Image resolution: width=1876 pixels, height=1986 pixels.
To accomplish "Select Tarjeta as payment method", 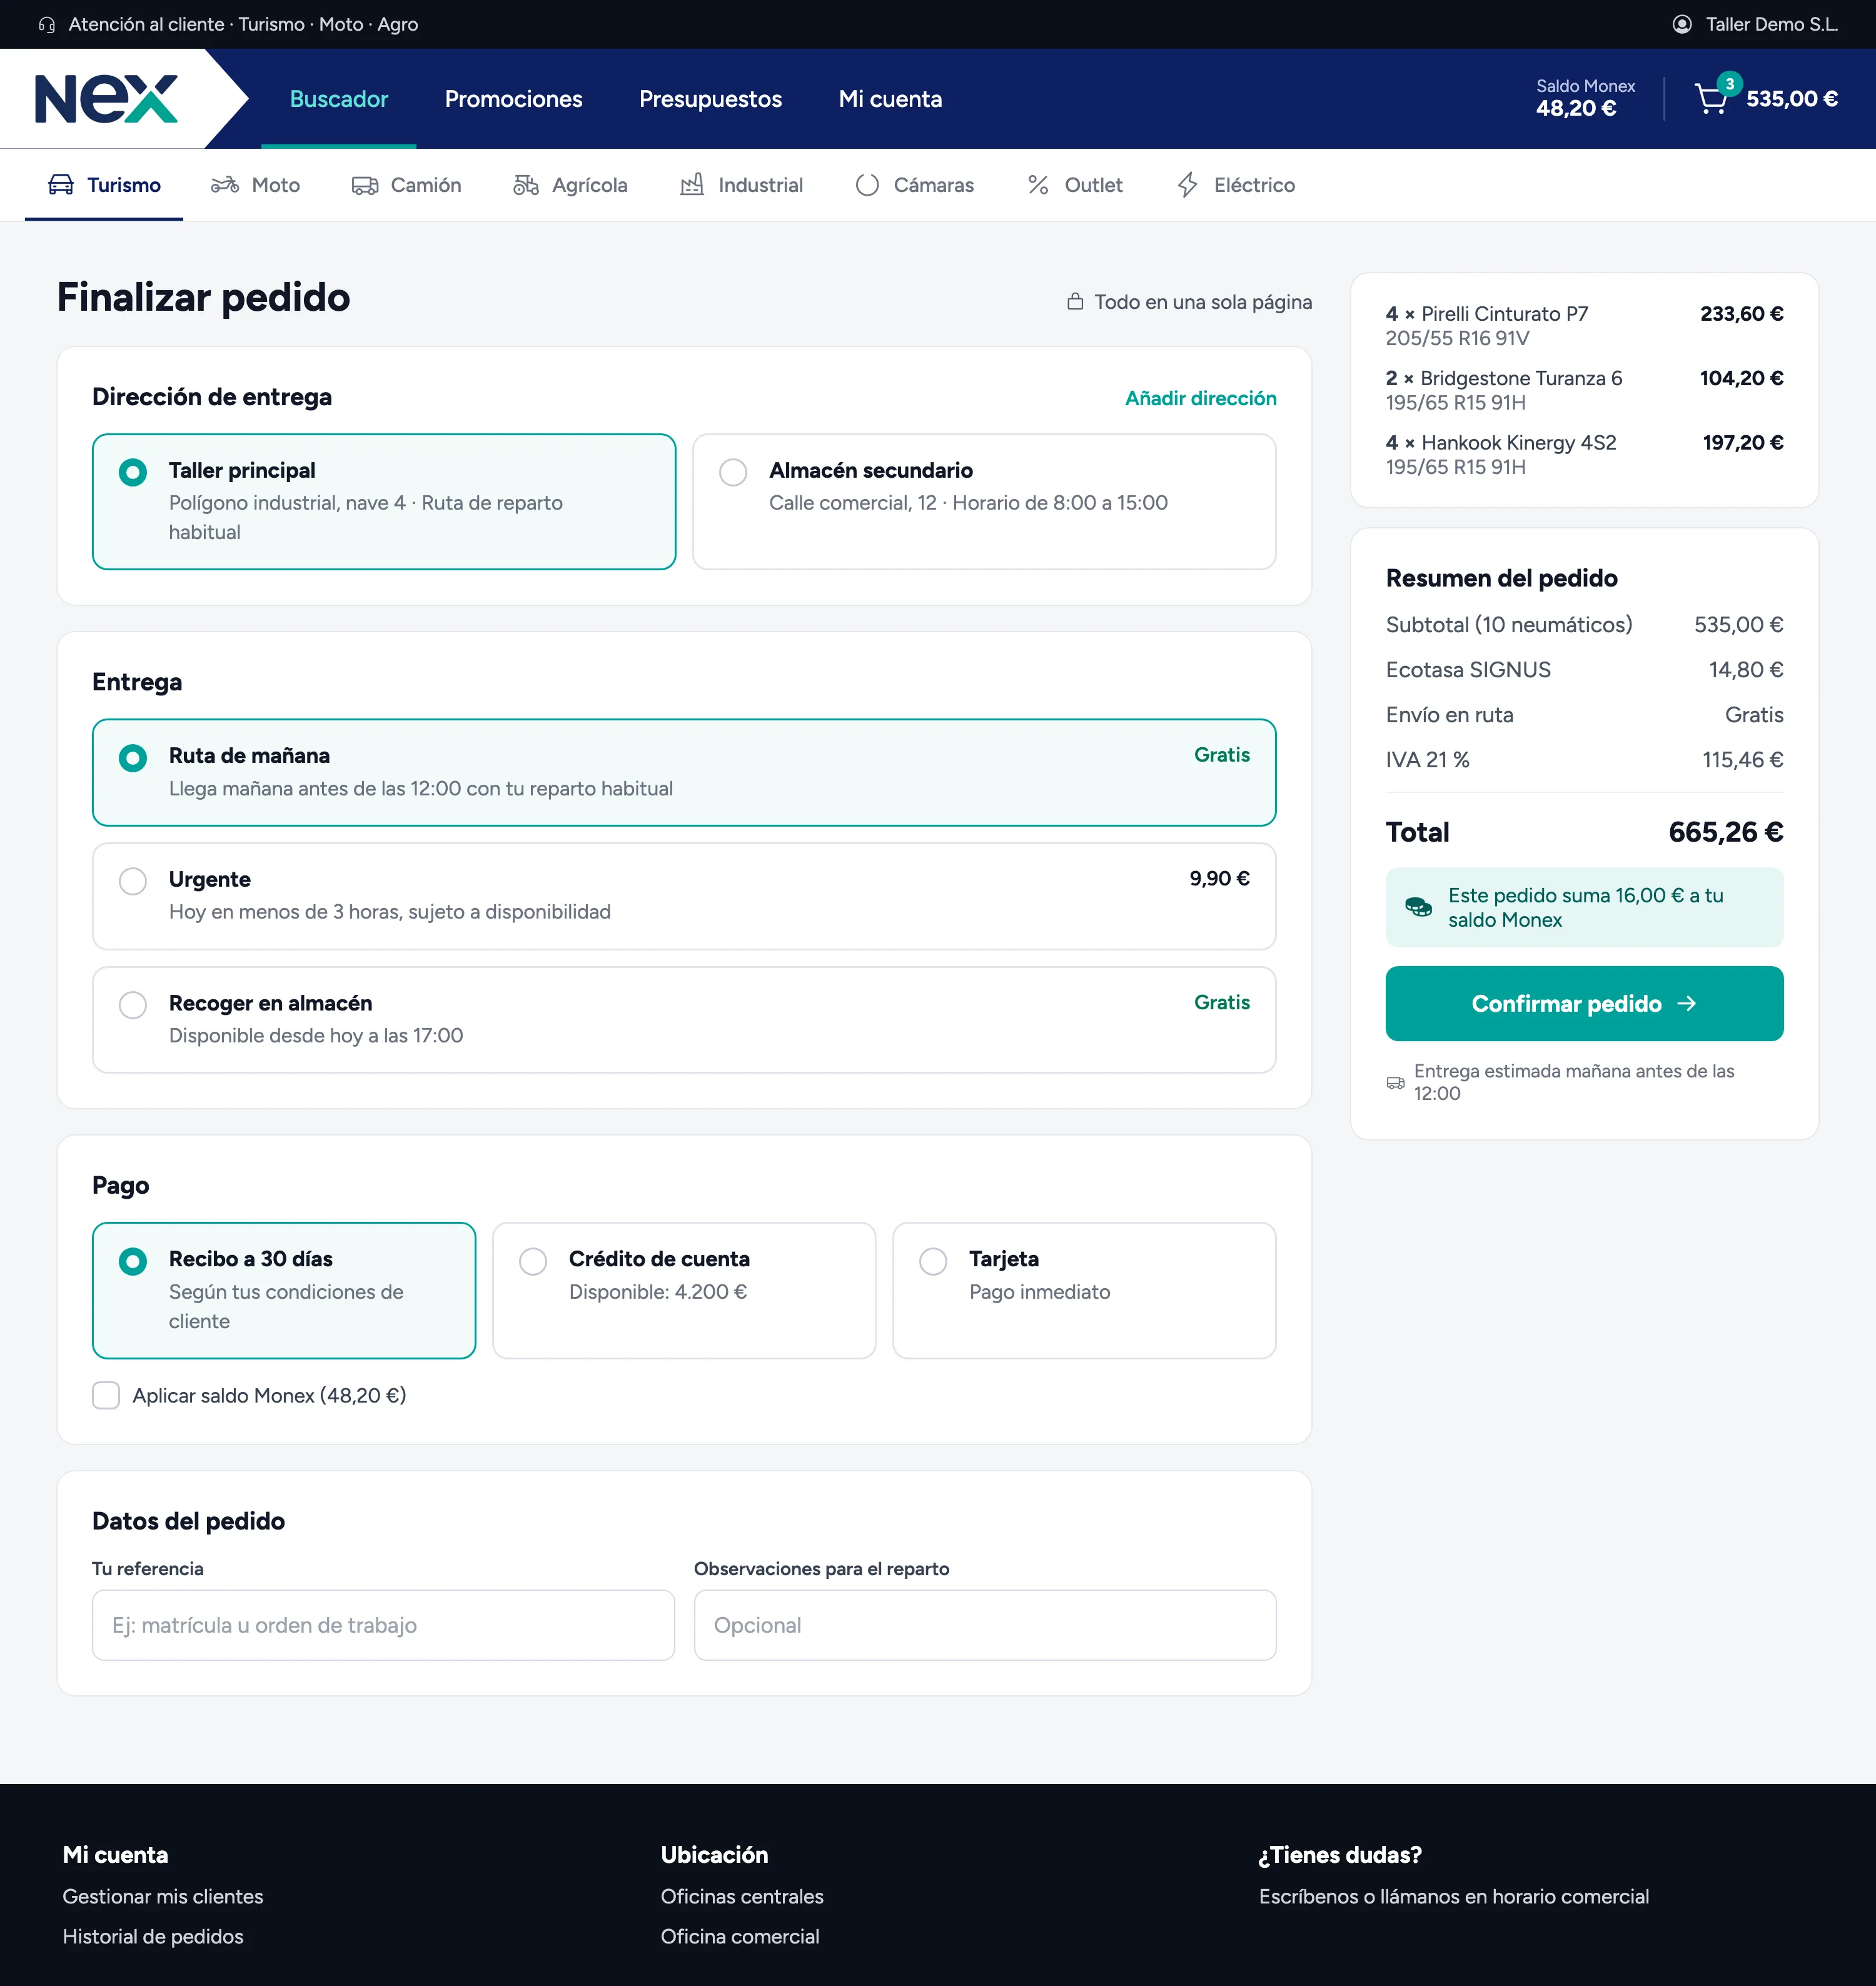I will pos(1084,1289).
